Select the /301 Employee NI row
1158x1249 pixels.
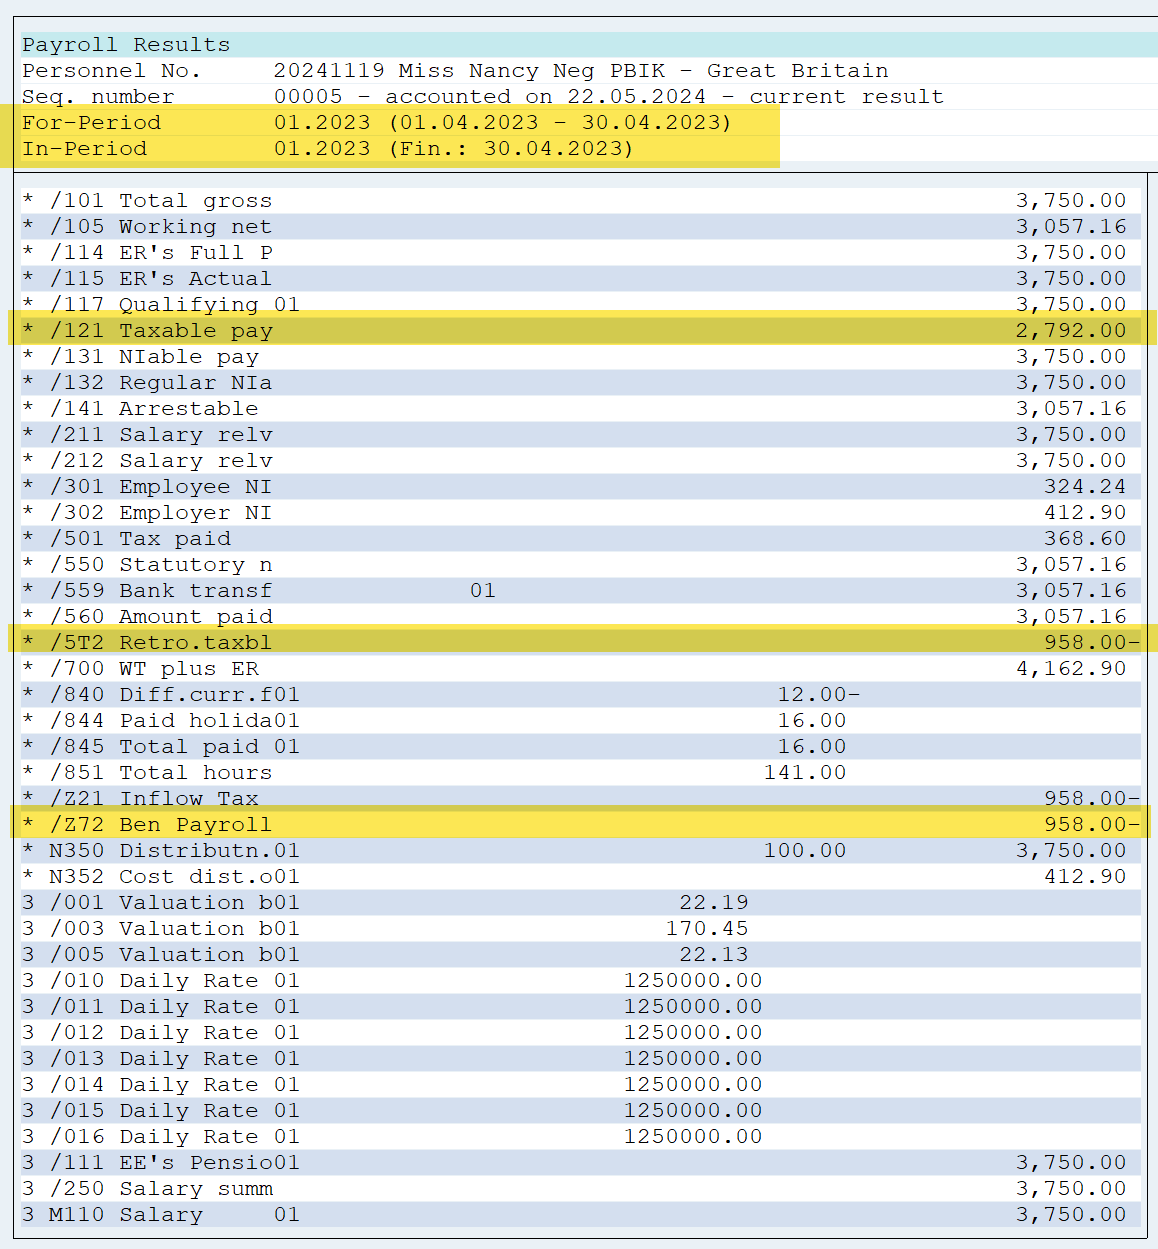[x=580, y=487]
